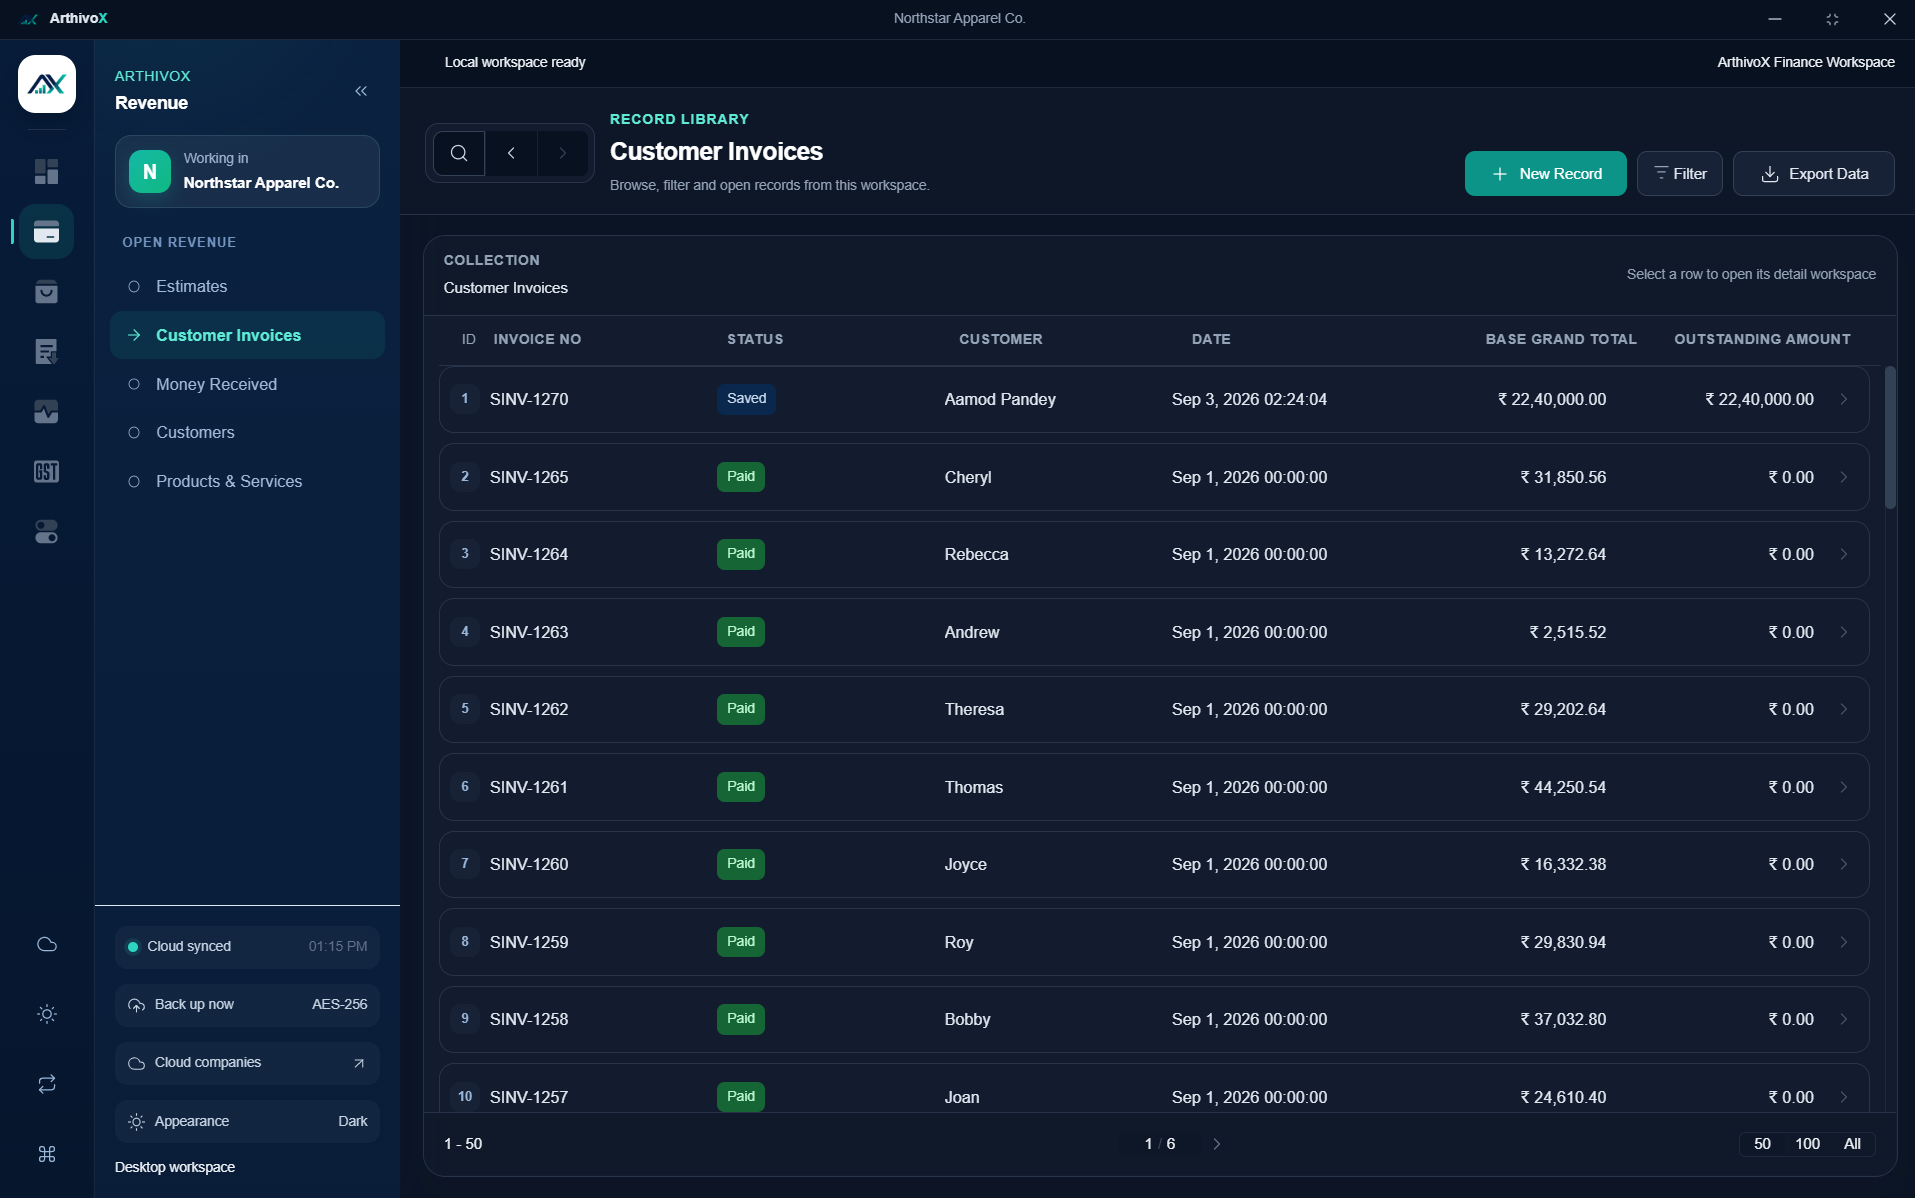
Task: Click Back up now
Action: pyautogui.click(x=247, y=1004)
